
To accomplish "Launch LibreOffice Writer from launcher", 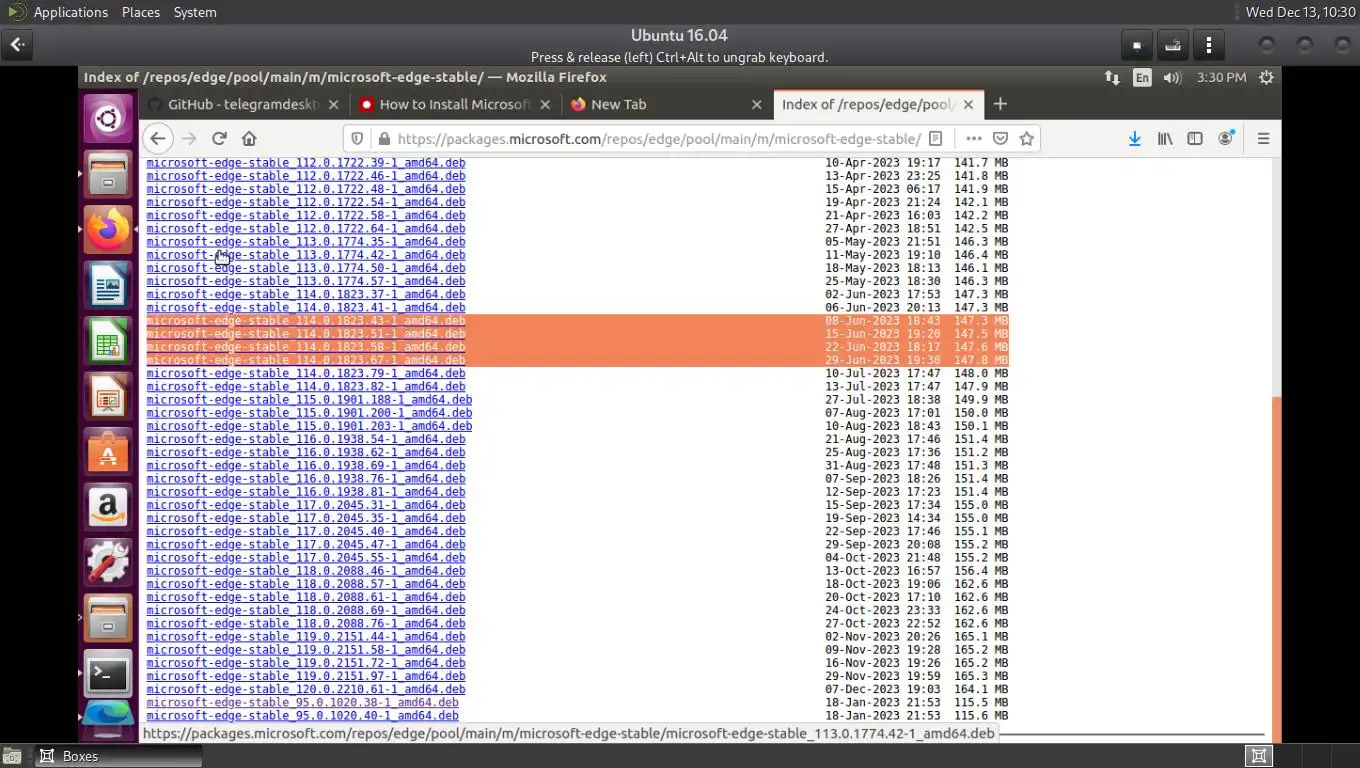I will [108, 286].
